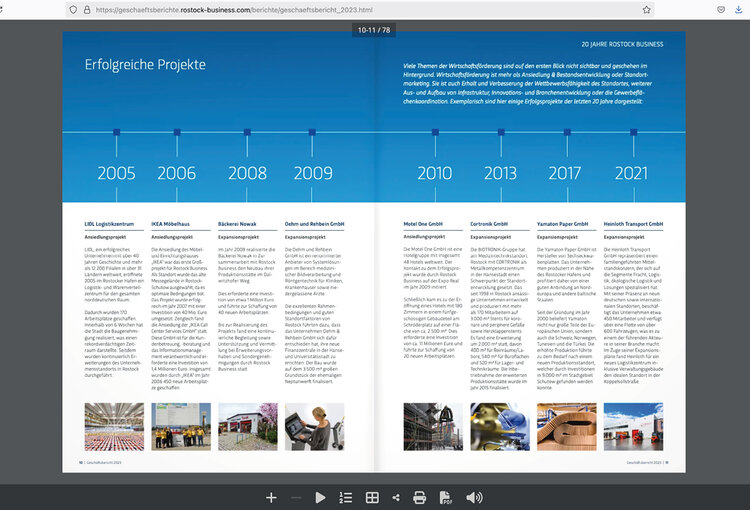Select the 2008 timeline marker
Screen dimensions: 750x510
(247, 132)
